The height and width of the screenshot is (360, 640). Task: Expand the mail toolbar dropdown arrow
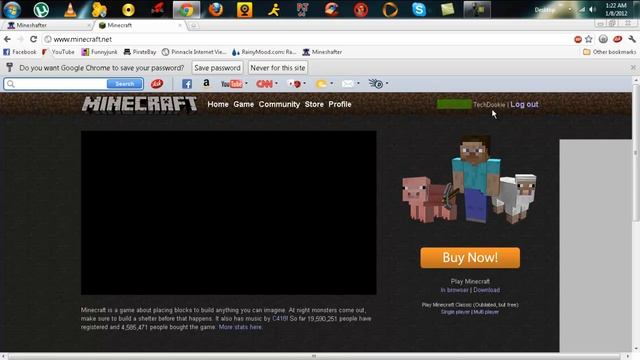pyautogui.click(x=358, y=84)
